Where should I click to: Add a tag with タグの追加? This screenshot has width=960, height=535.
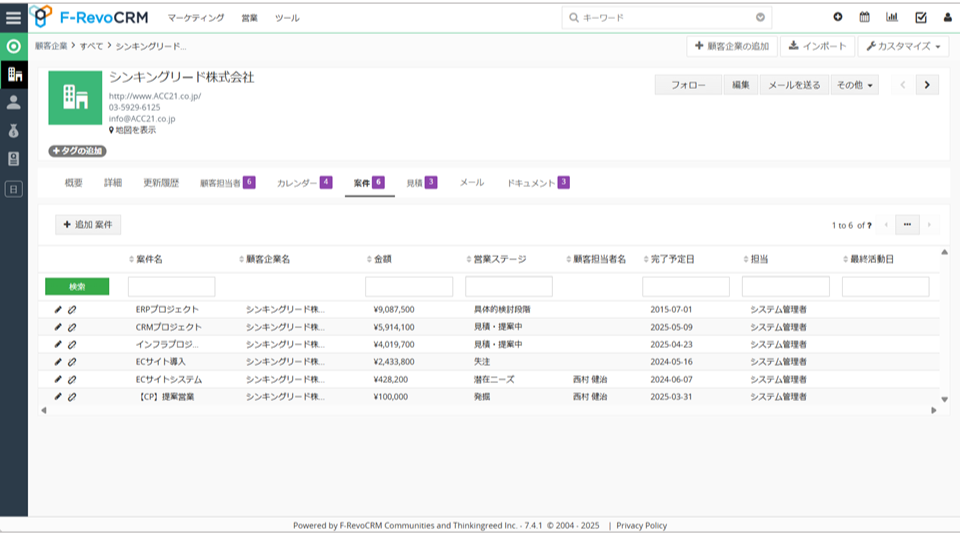[x=77, y=151]
